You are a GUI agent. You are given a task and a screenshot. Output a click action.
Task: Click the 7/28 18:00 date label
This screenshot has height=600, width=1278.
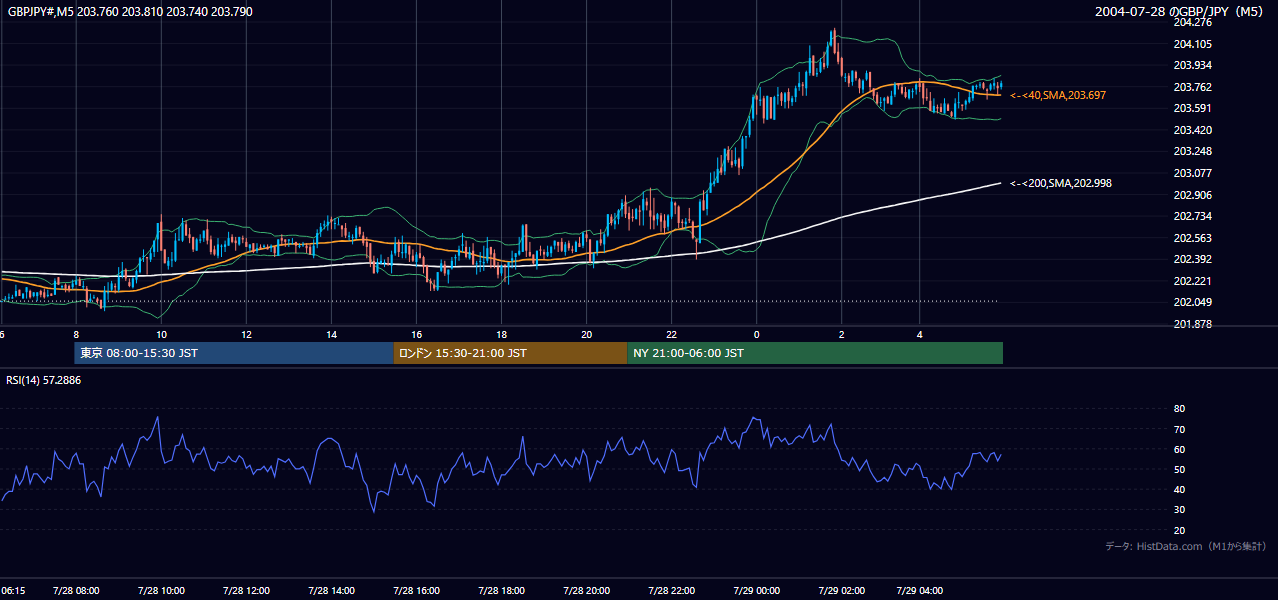click(x=501, y=590)
